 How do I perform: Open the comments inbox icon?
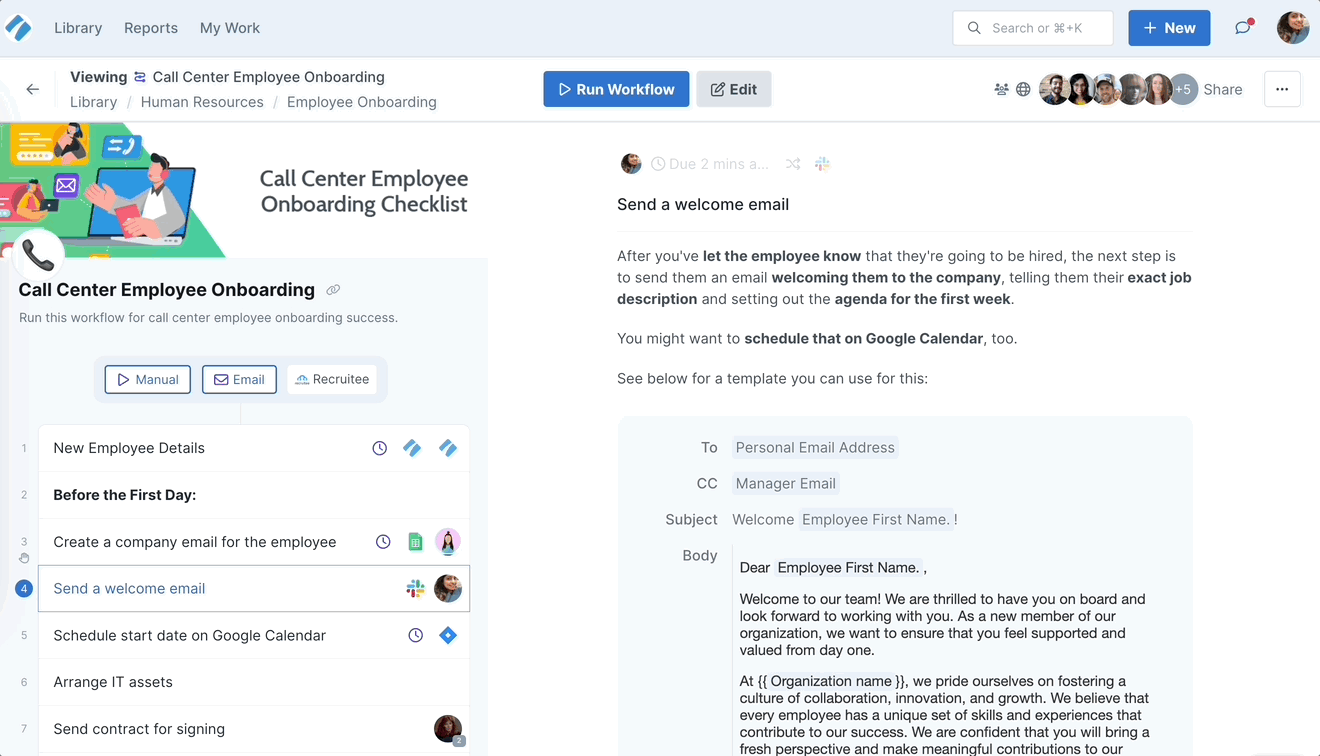(1243, 28)
